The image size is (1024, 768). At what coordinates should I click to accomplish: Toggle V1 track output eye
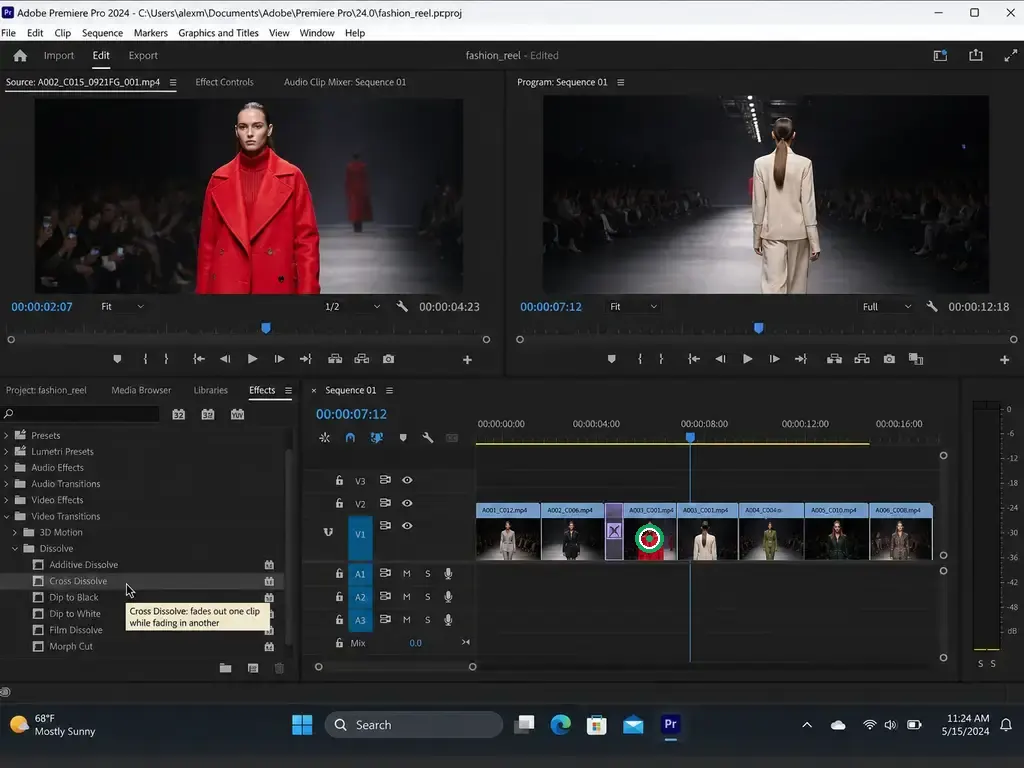tap(407, 526)
